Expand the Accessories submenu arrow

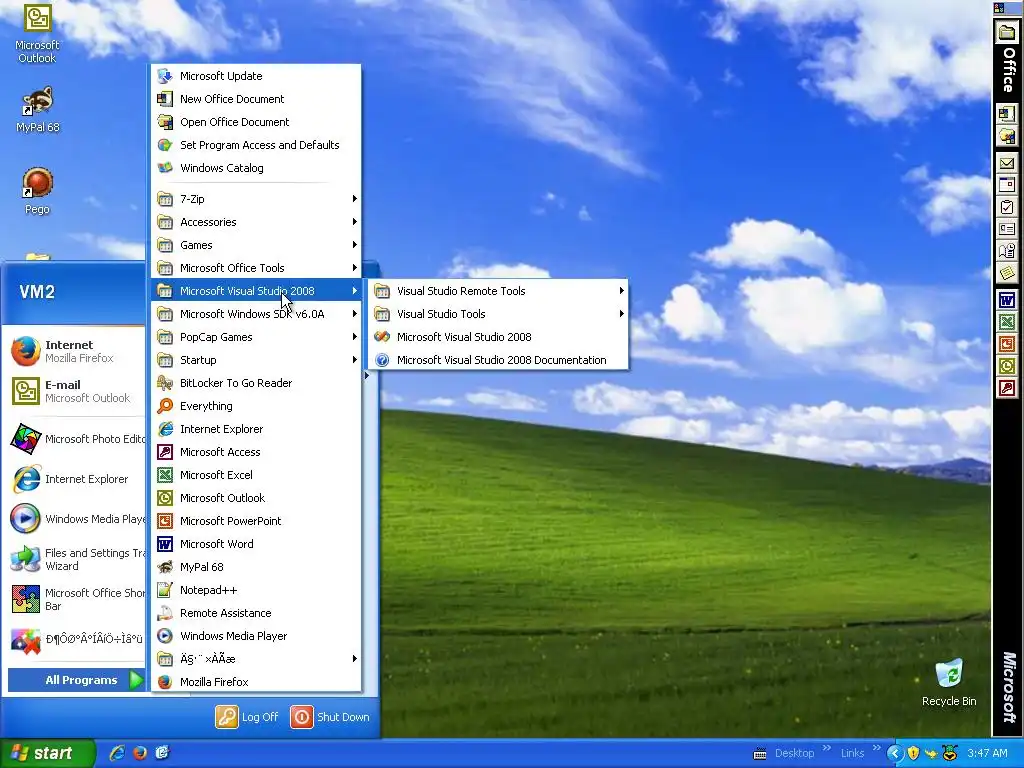(x=355, y=222)
